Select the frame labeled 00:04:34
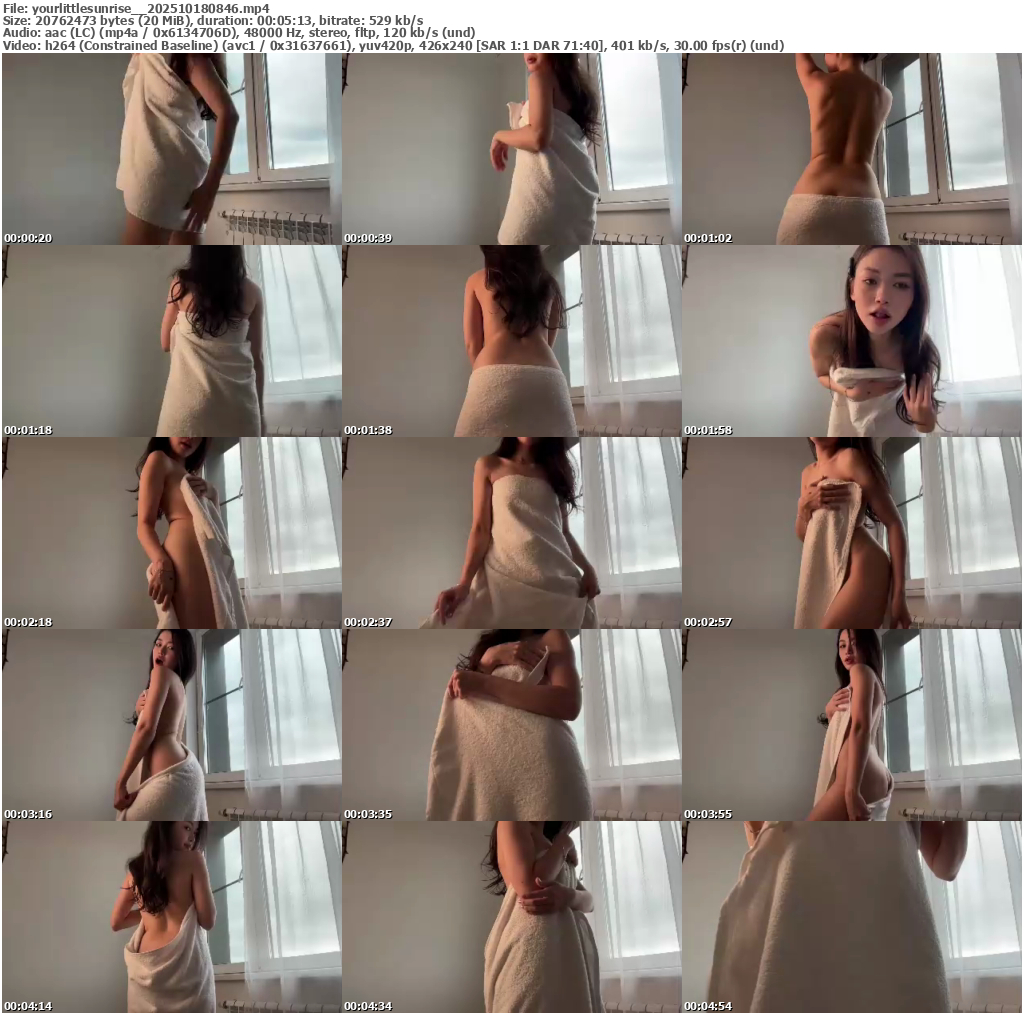The image size is (1024, 1013). pos(511,917)
